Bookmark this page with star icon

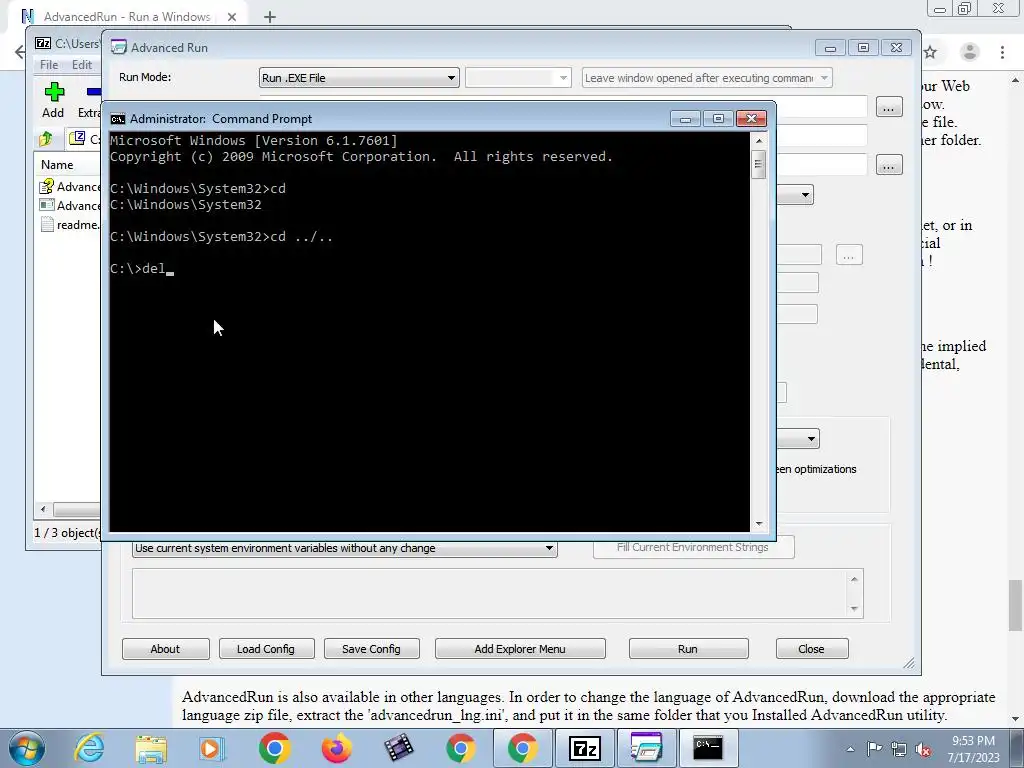(931, 52)
